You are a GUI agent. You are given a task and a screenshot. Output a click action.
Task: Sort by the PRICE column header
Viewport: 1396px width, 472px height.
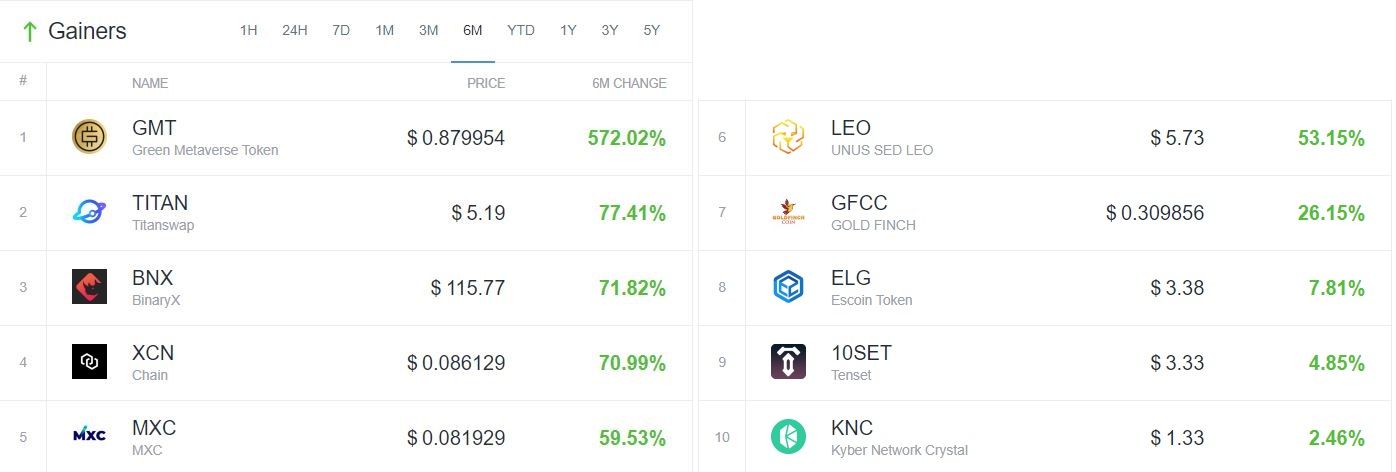(x=486, y=83)
